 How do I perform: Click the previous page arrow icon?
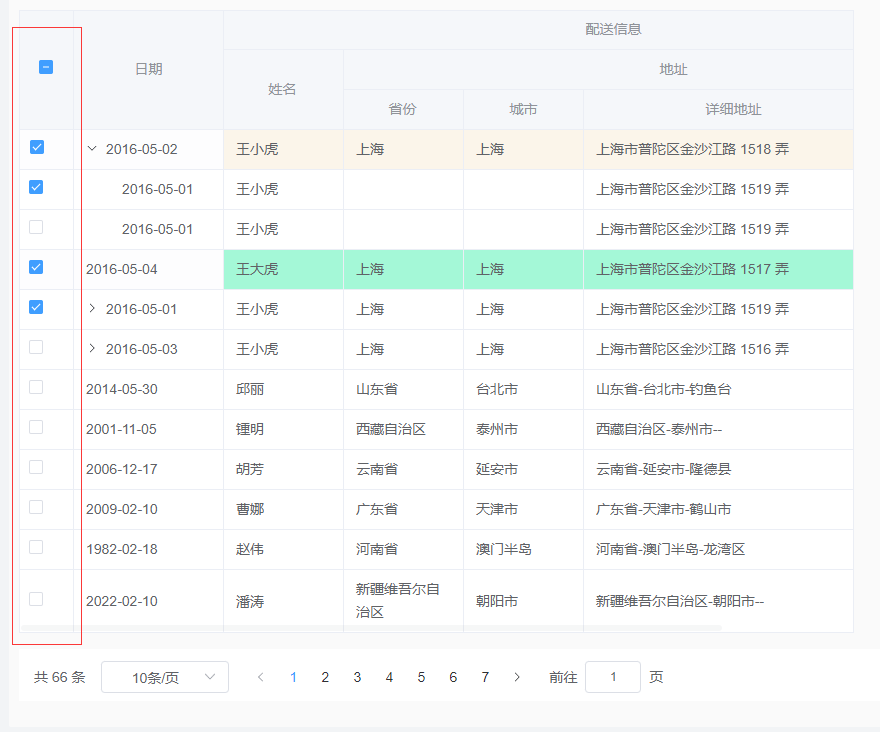pyautogui.click(x=261, y=677)
